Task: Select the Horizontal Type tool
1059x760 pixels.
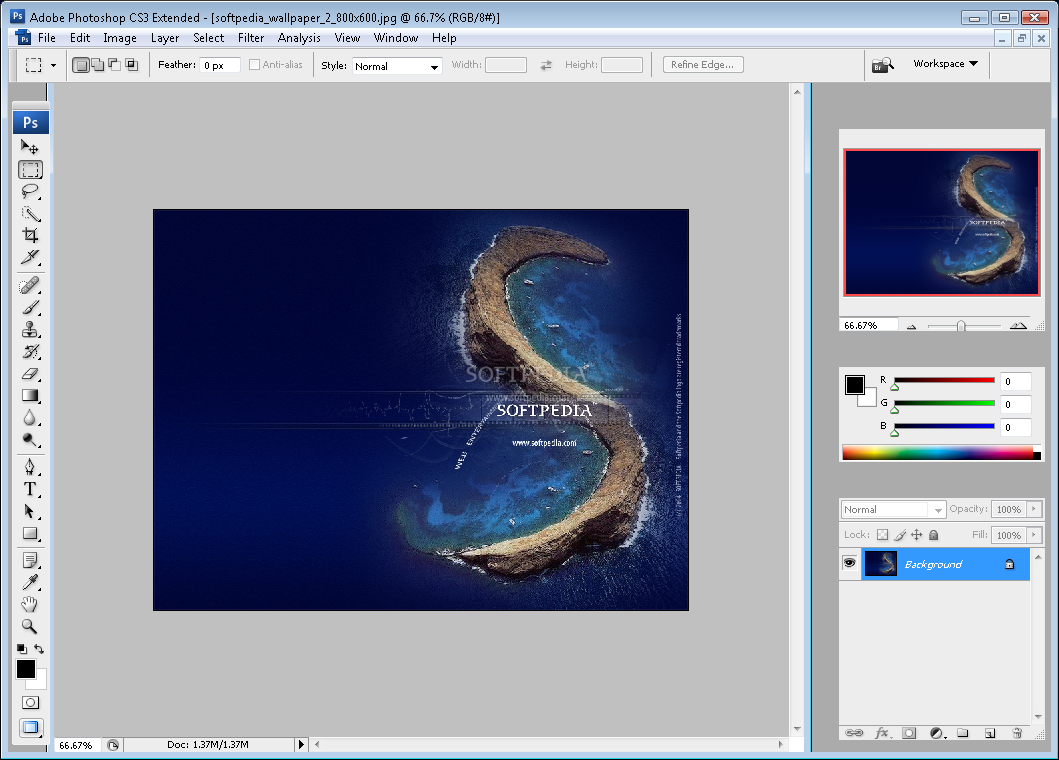Action: [30, 489]
